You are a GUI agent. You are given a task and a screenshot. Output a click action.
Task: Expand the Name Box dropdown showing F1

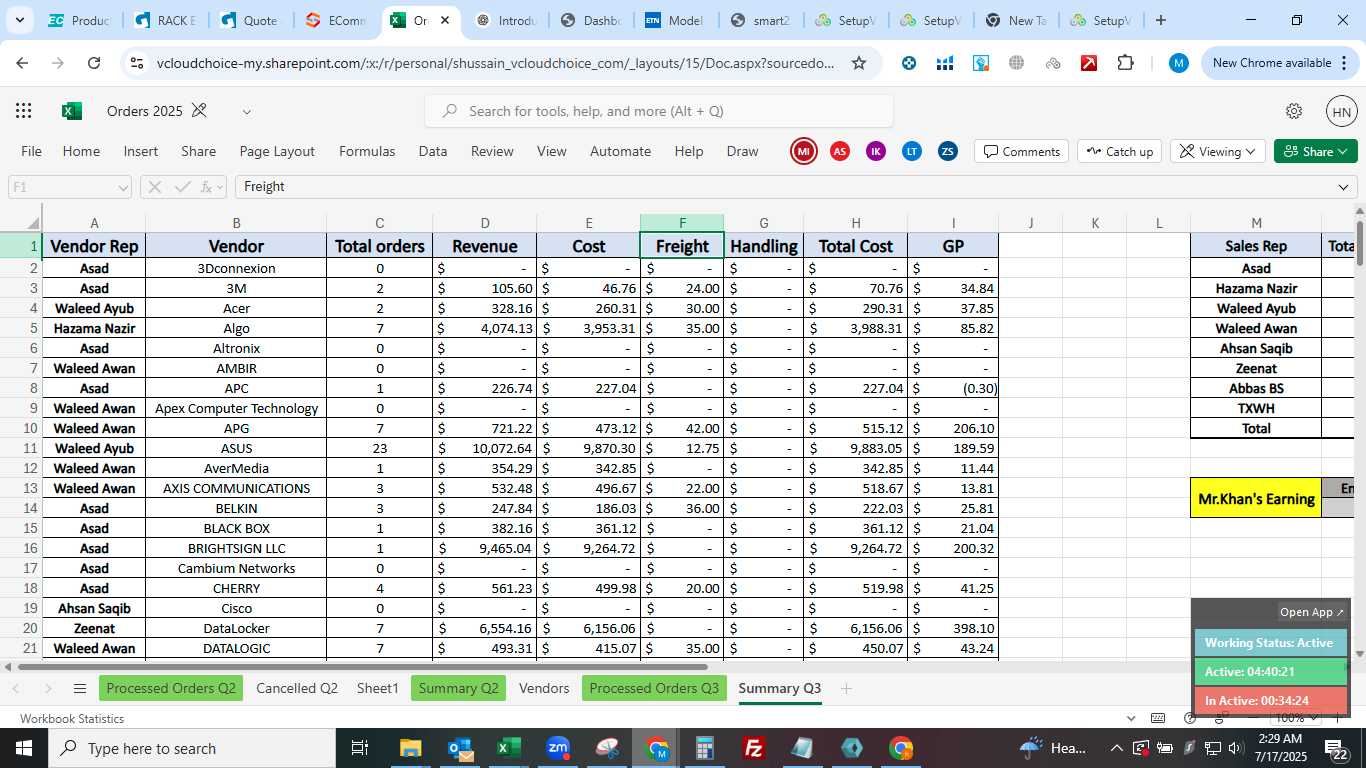click(123, 187)
